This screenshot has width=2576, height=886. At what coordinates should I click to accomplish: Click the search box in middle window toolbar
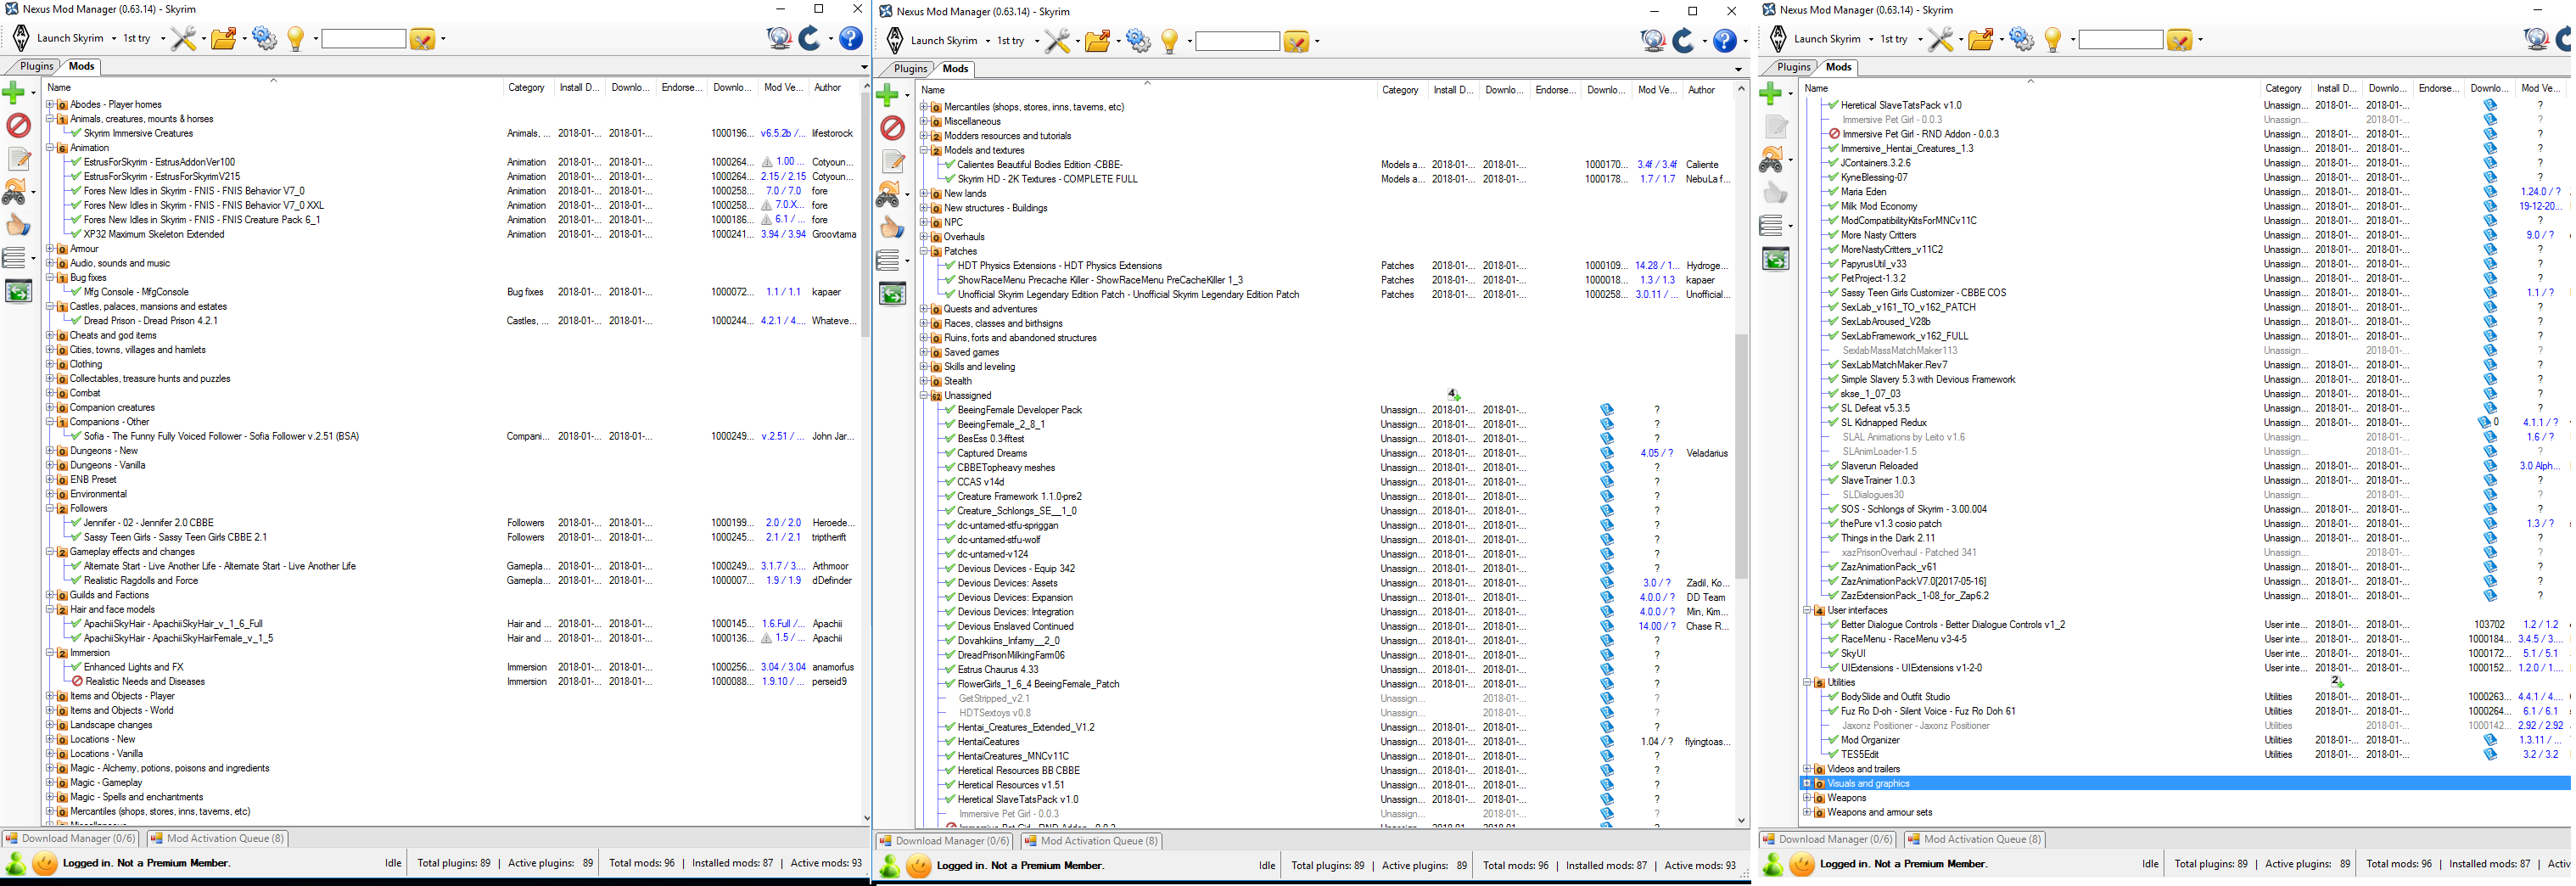click(x=1237, y=41)
